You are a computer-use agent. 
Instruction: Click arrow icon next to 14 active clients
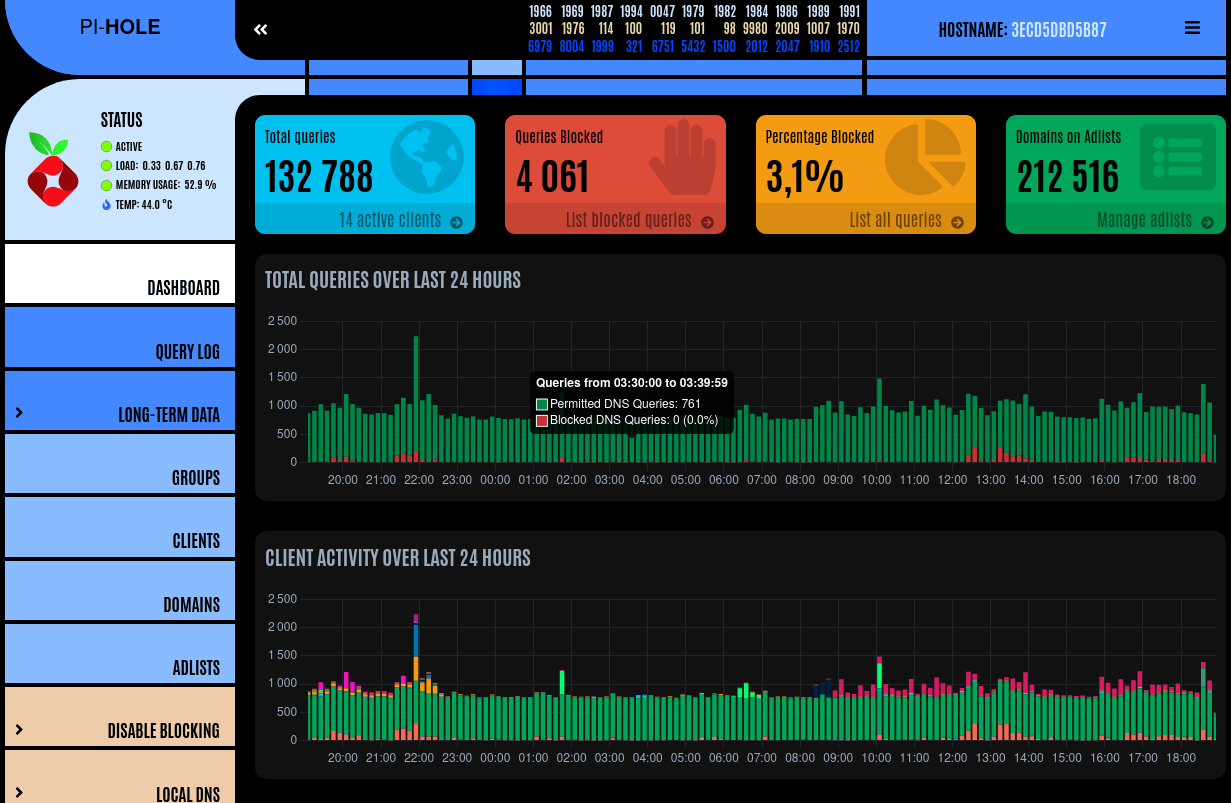[x=457, y=222]
